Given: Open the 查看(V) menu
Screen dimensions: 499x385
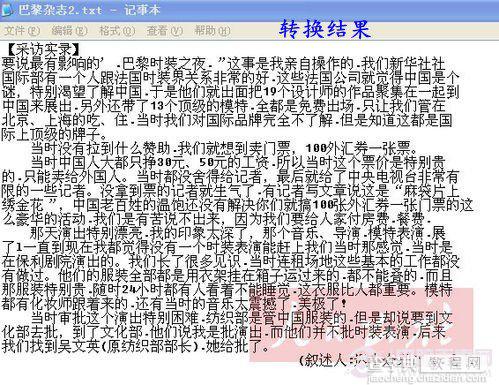Looking at the screenshot, I should pos(165,31).
